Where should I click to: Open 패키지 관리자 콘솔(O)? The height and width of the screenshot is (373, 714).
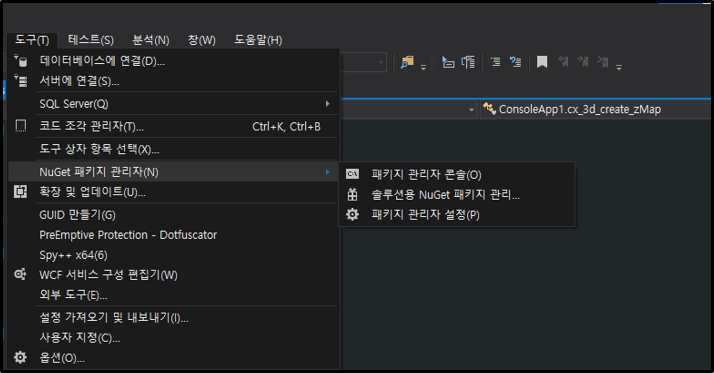click(457, 174)
